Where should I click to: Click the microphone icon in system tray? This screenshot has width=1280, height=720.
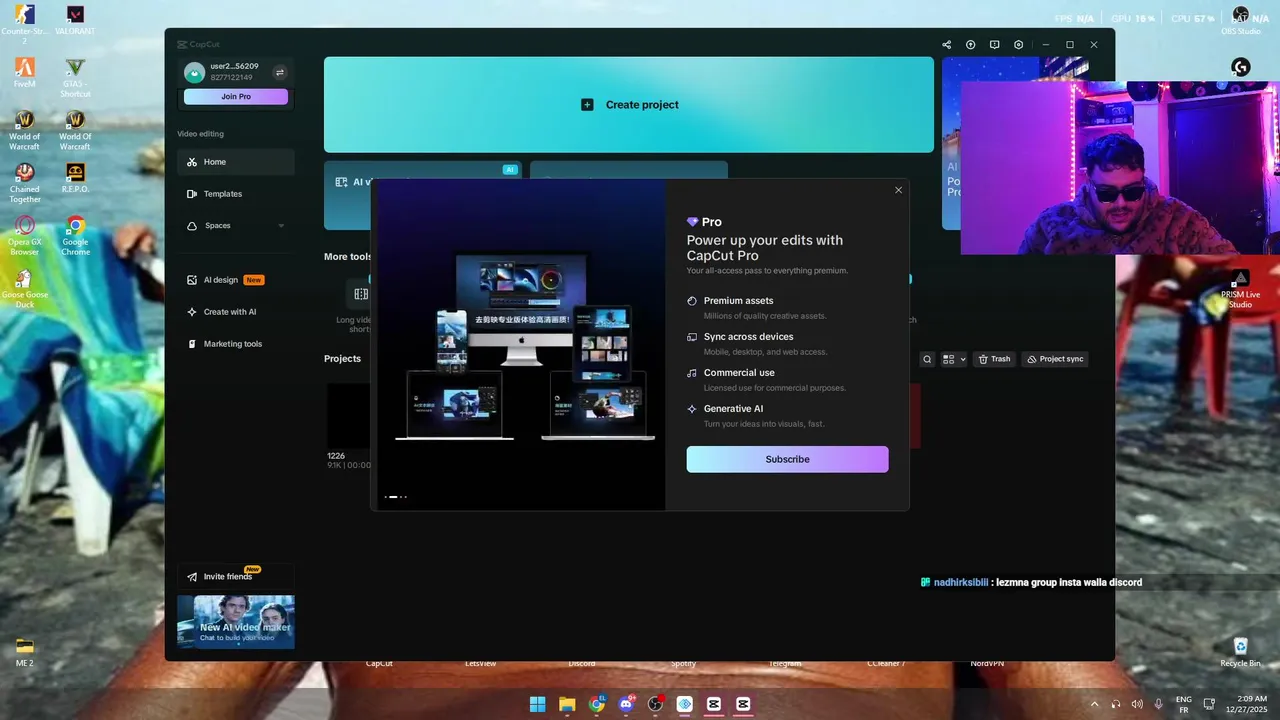(x=1159, y=704)
